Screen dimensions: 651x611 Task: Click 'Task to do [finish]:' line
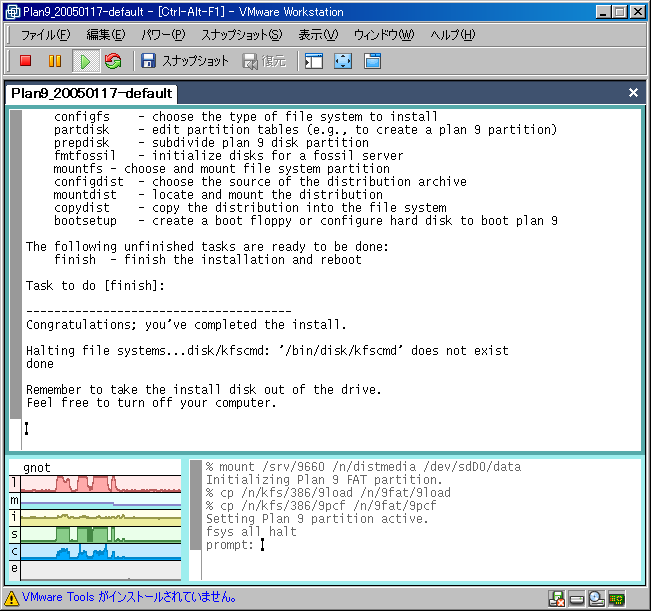point(95,286)
